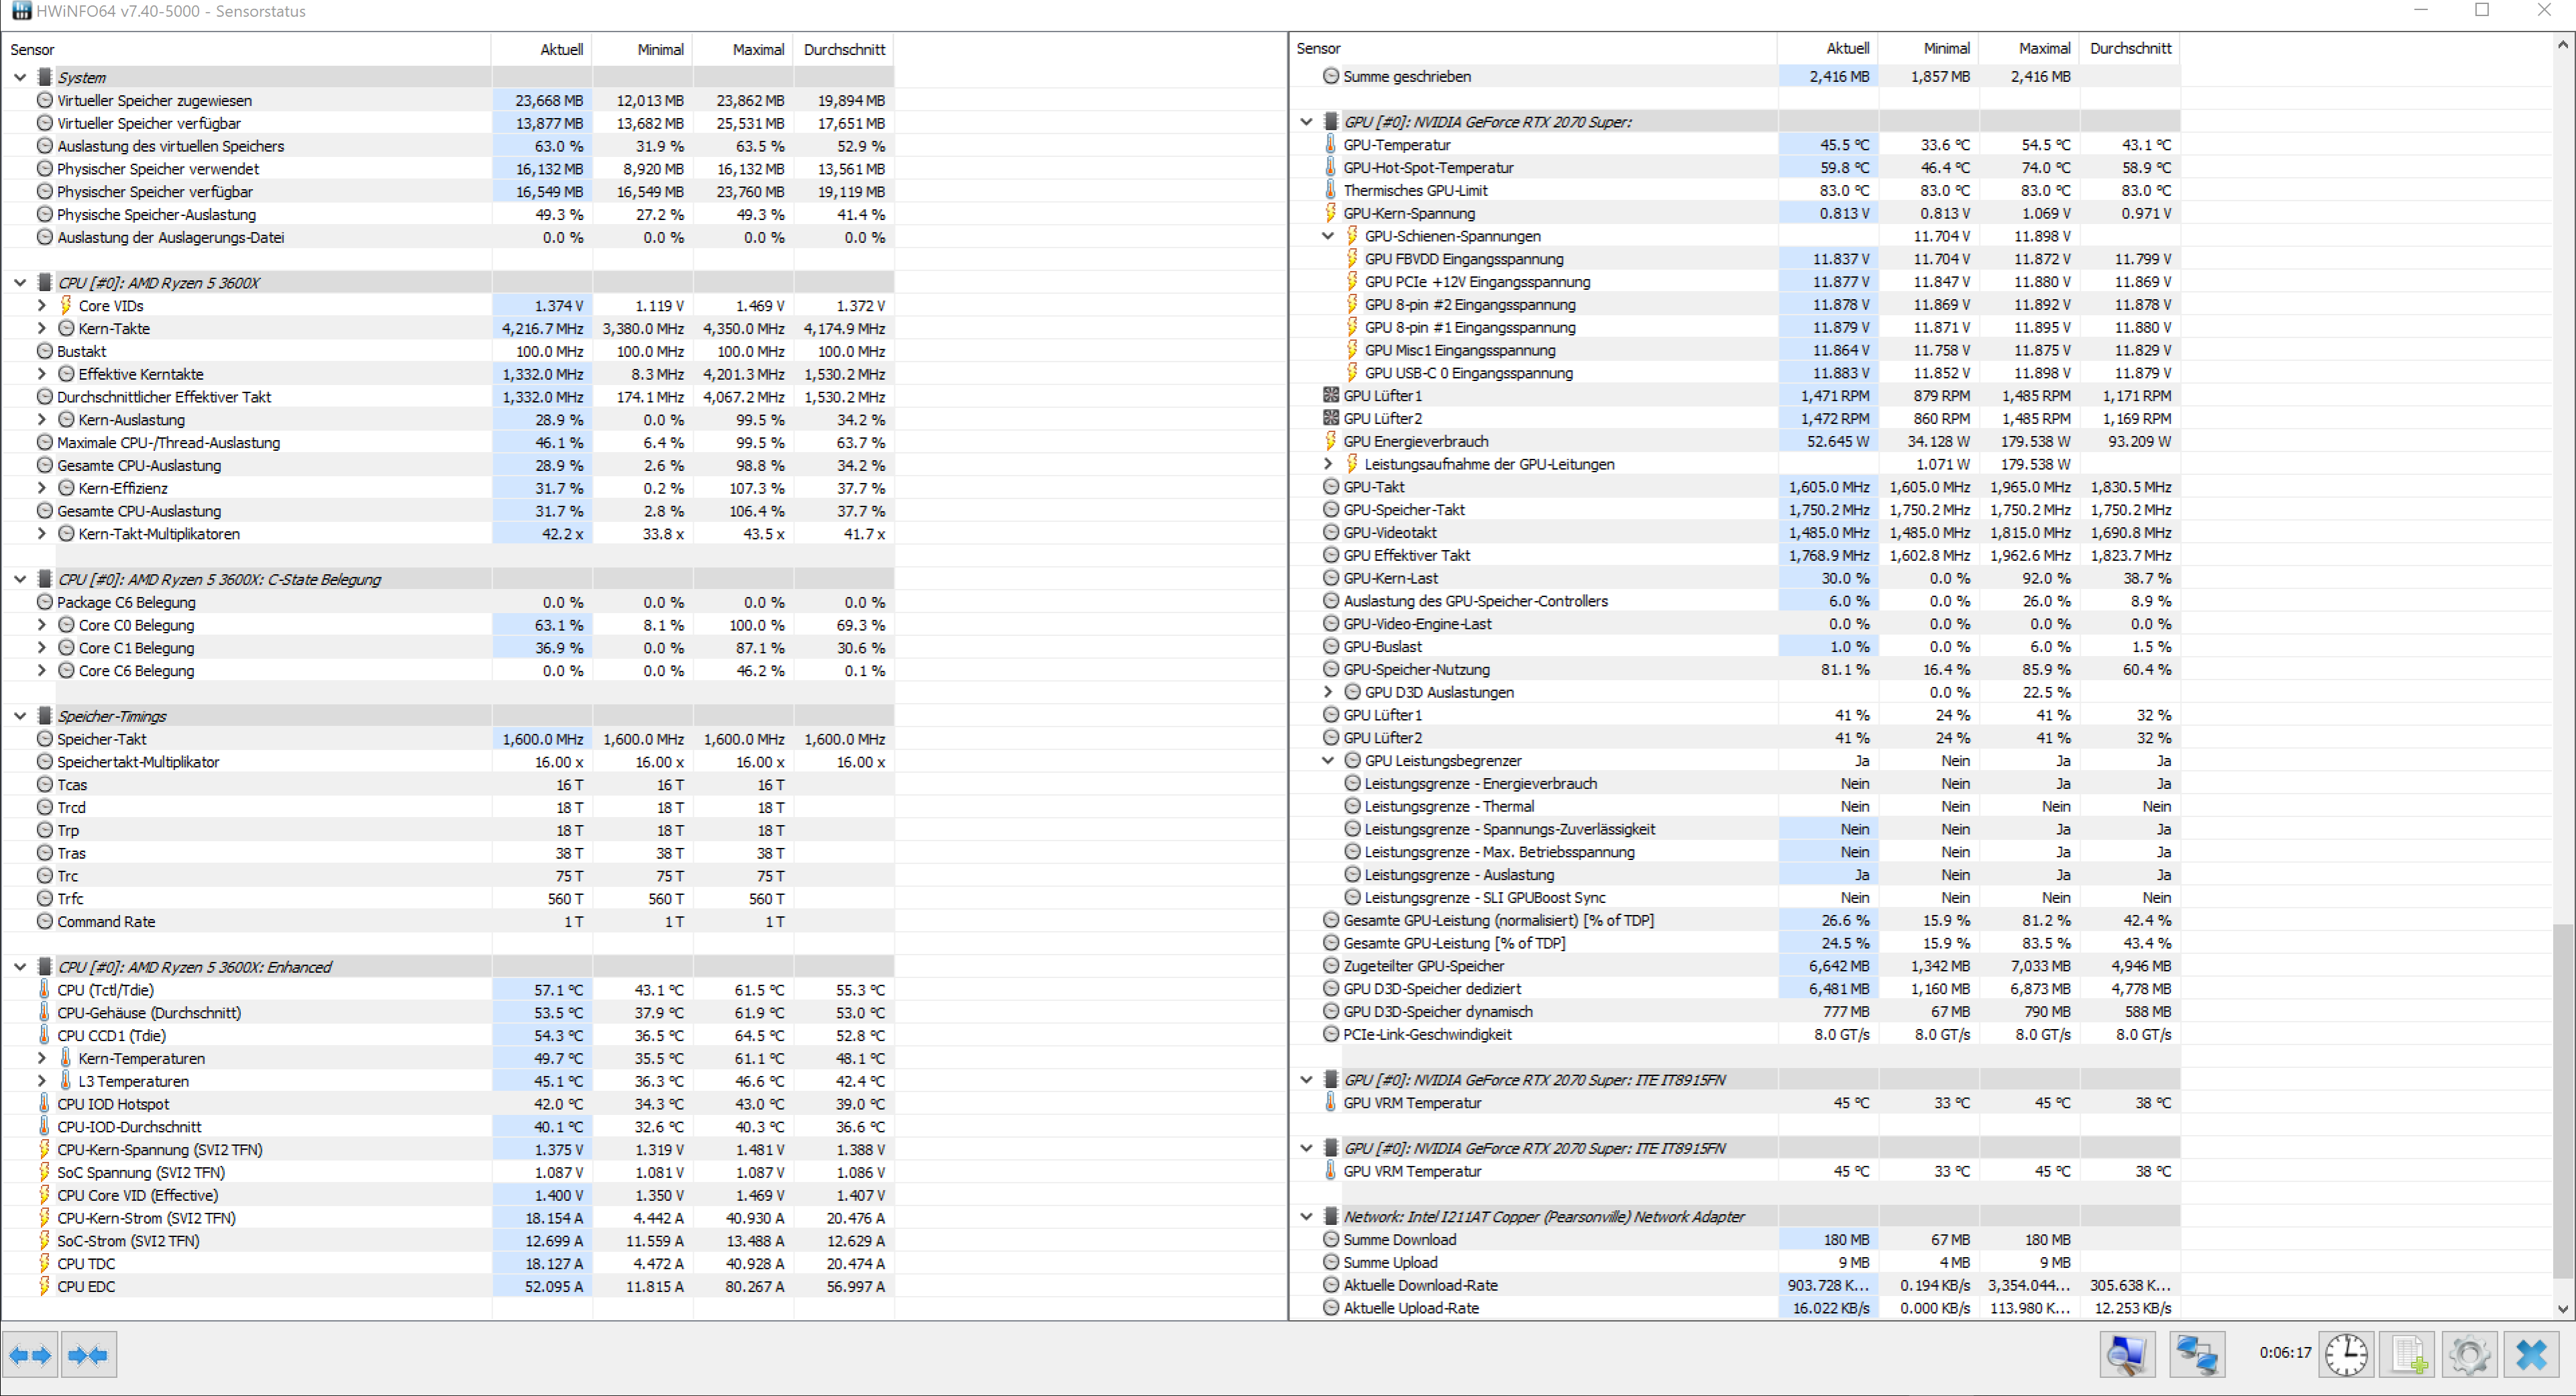Select the Thermisches GPU-Limit row
The height and width of the screenshot is (1396, 2576).
click(x=1735, y=190)
